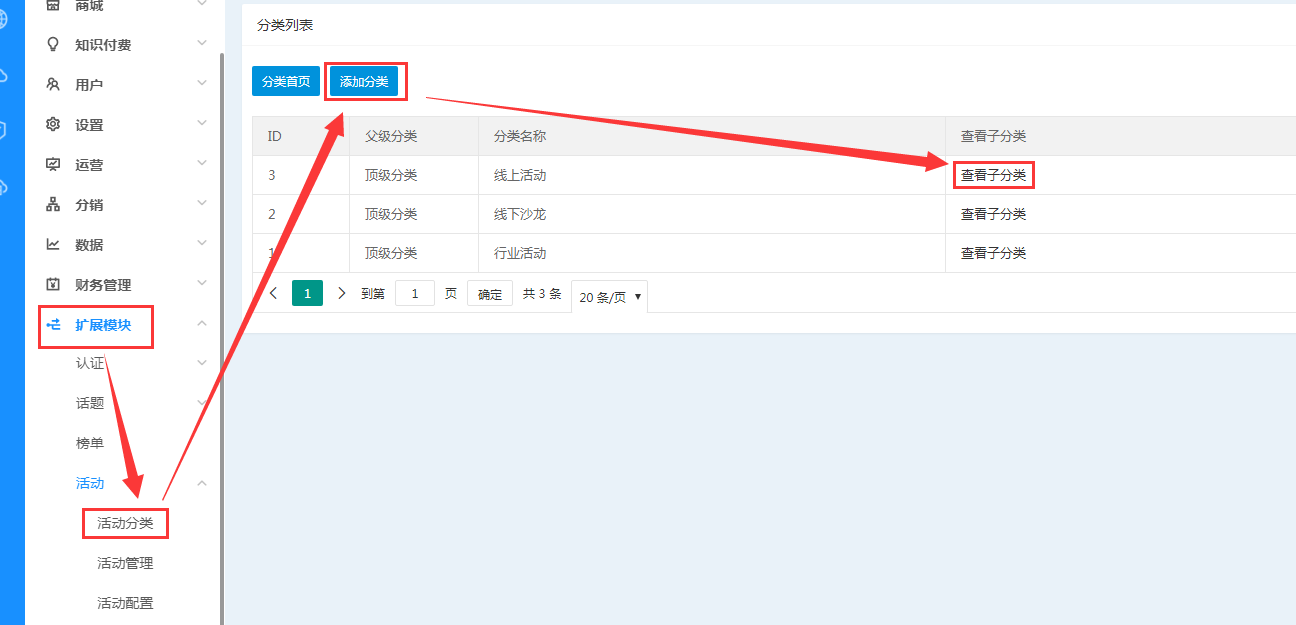
Task: Select page 1 in pagination
Action: click(x=307, y=293)
